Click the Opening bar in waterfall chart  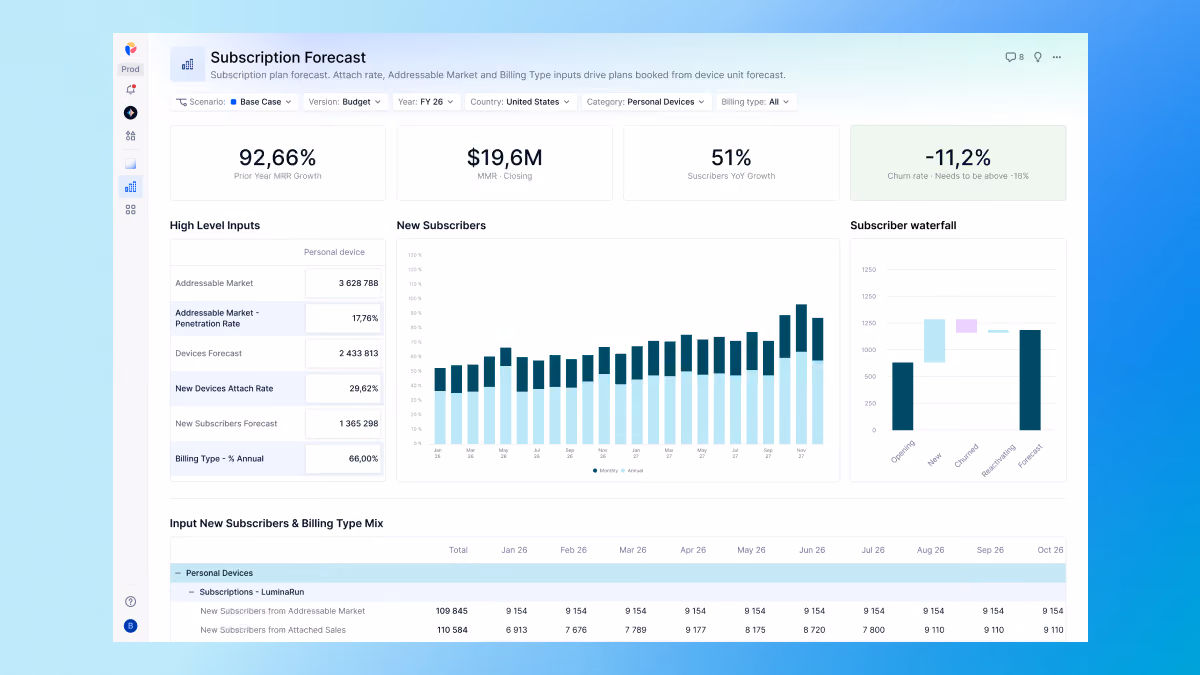(903, 396)
